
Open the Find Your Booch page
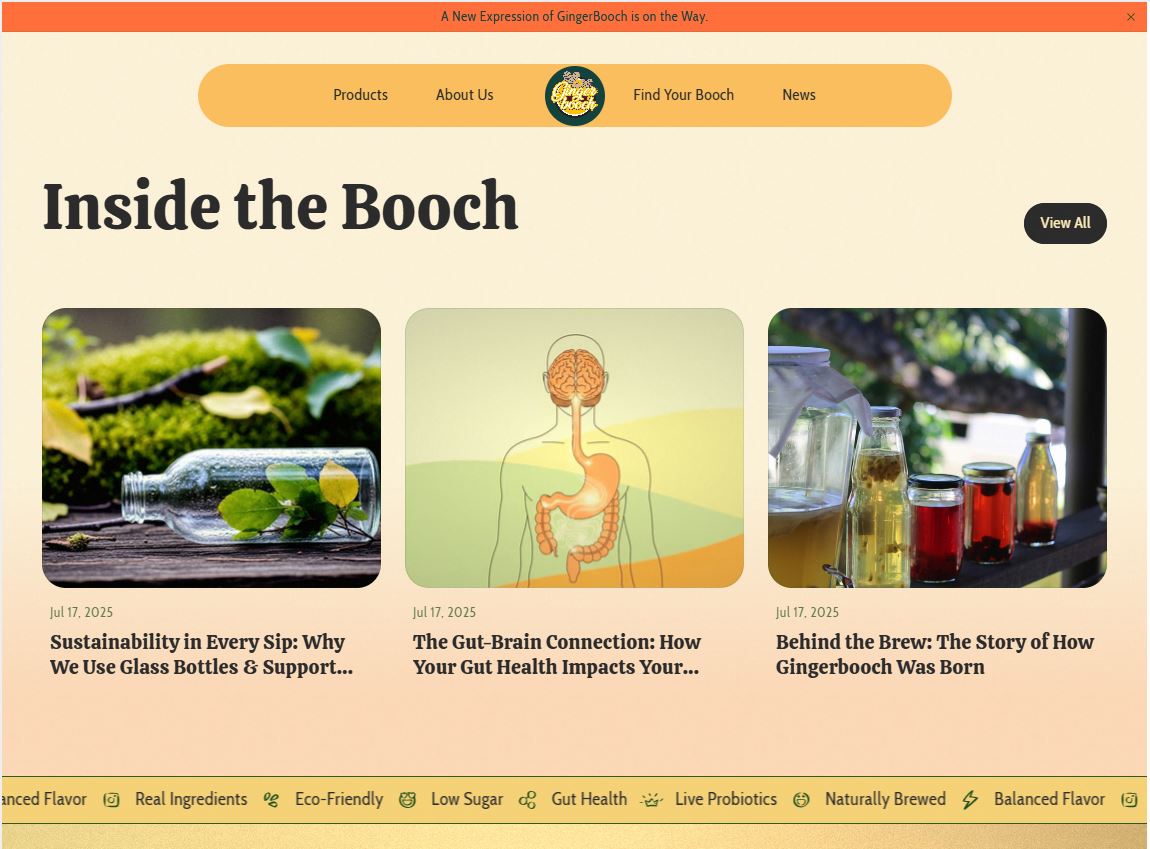point(683,95)
